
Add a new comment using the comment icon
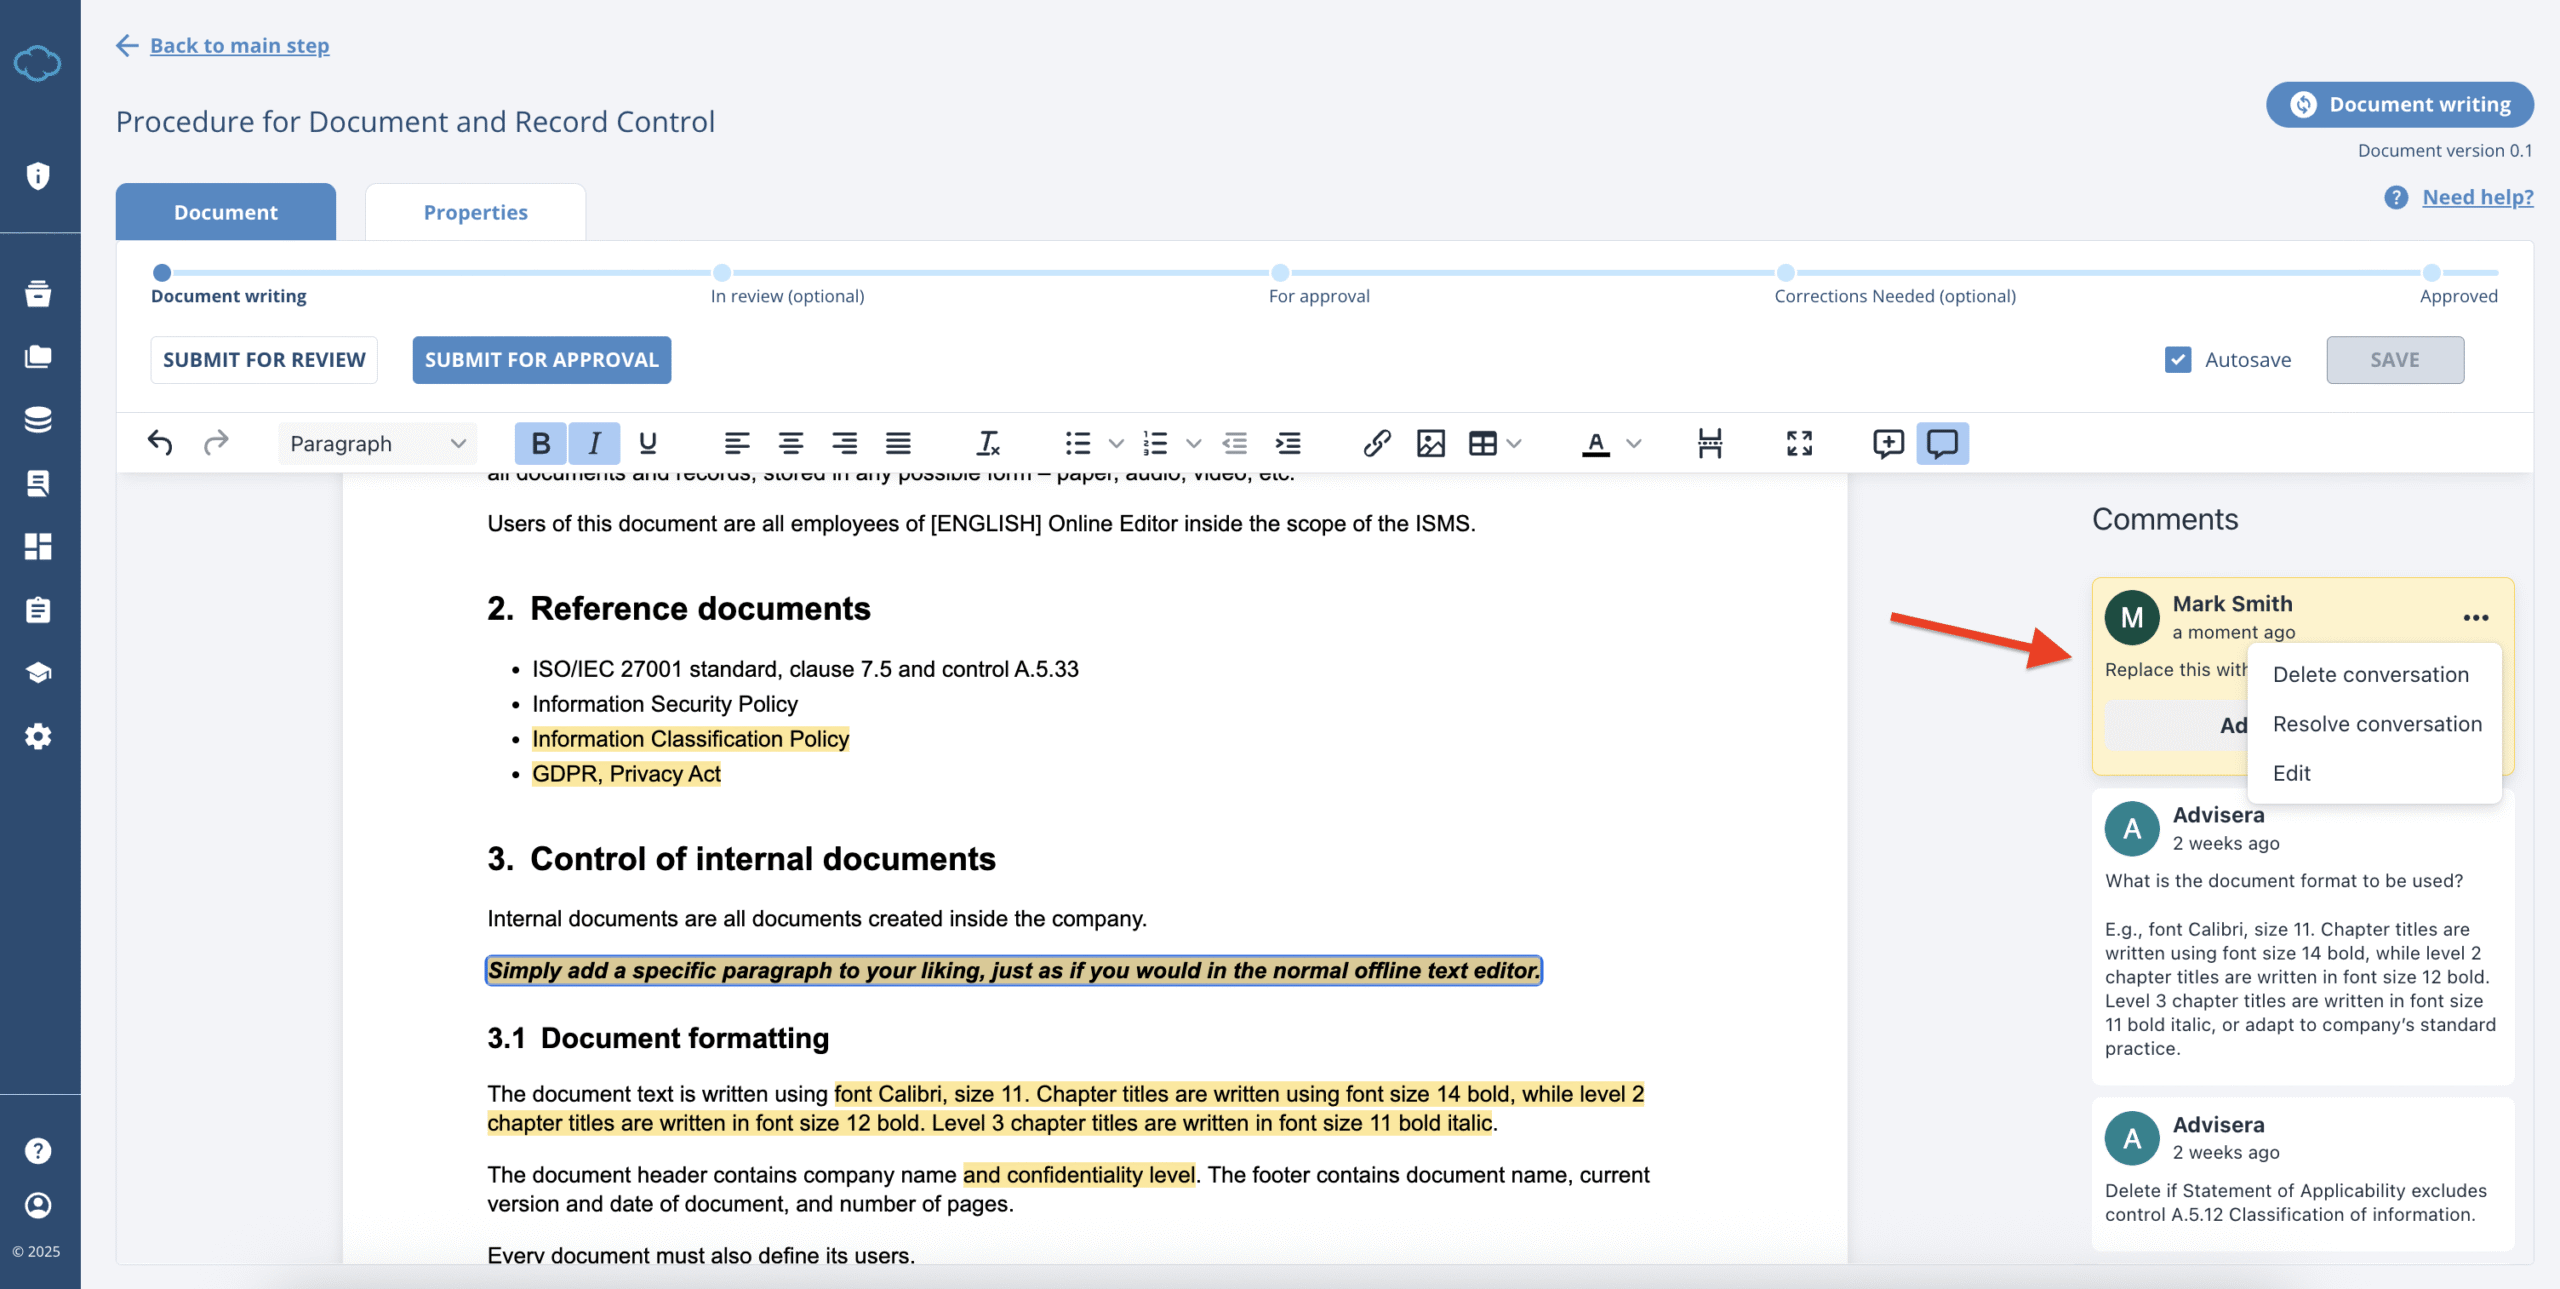[x=1886, y=443]
